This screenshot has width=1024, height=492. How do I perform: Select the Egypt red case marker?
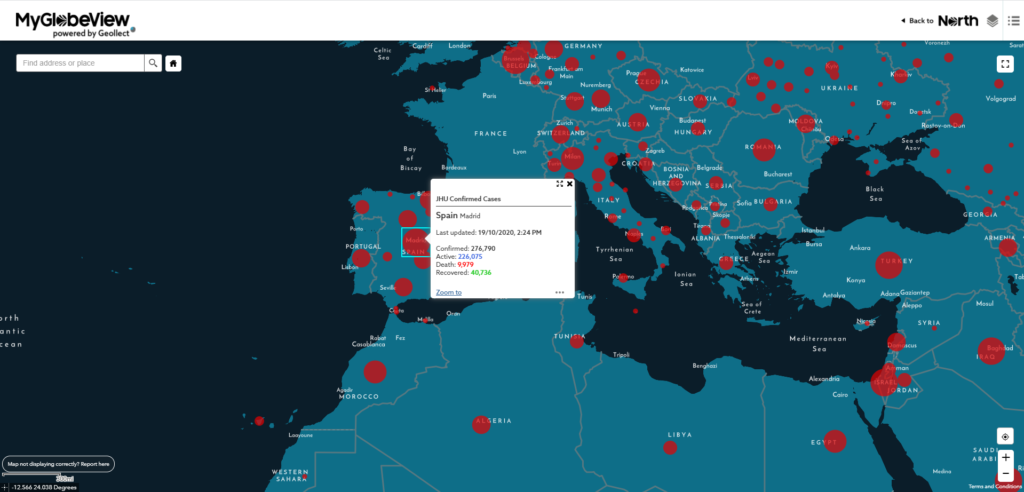tap(835, 441)
